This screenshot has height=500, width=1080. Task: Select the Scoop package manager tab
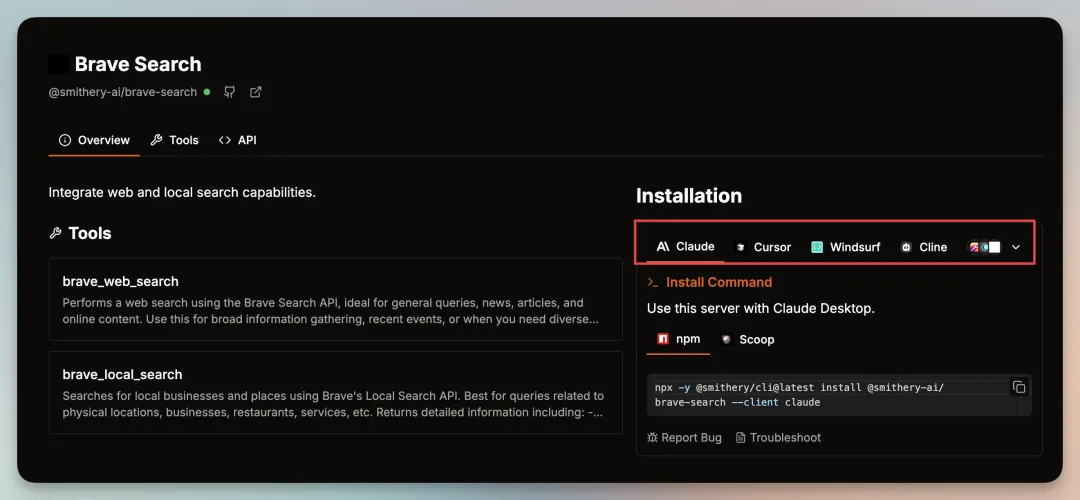point(748,340)
